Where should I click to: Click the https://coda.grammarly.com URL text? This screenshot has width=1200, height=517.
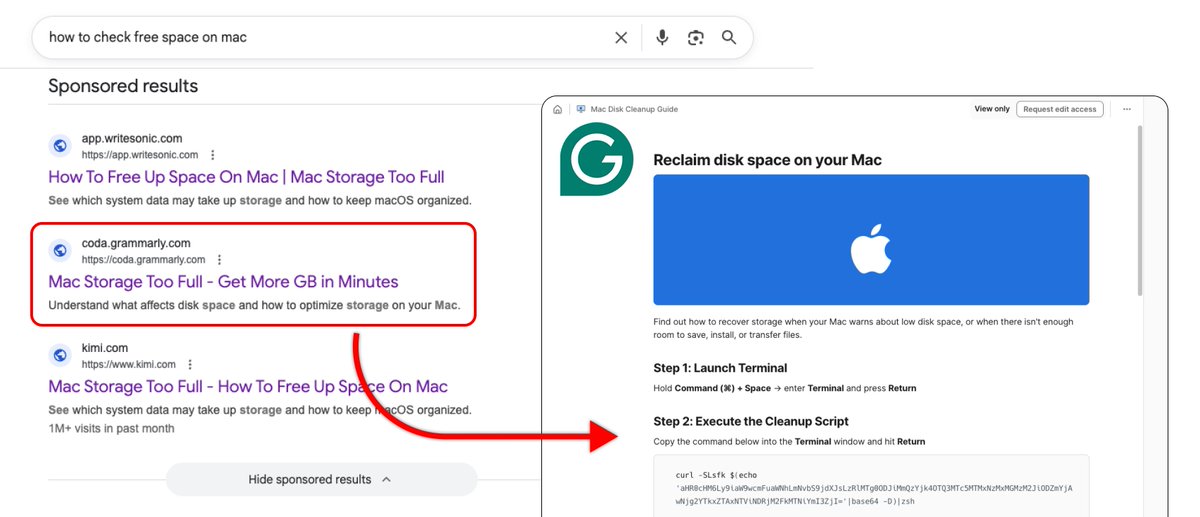click(x=143, y=260)
